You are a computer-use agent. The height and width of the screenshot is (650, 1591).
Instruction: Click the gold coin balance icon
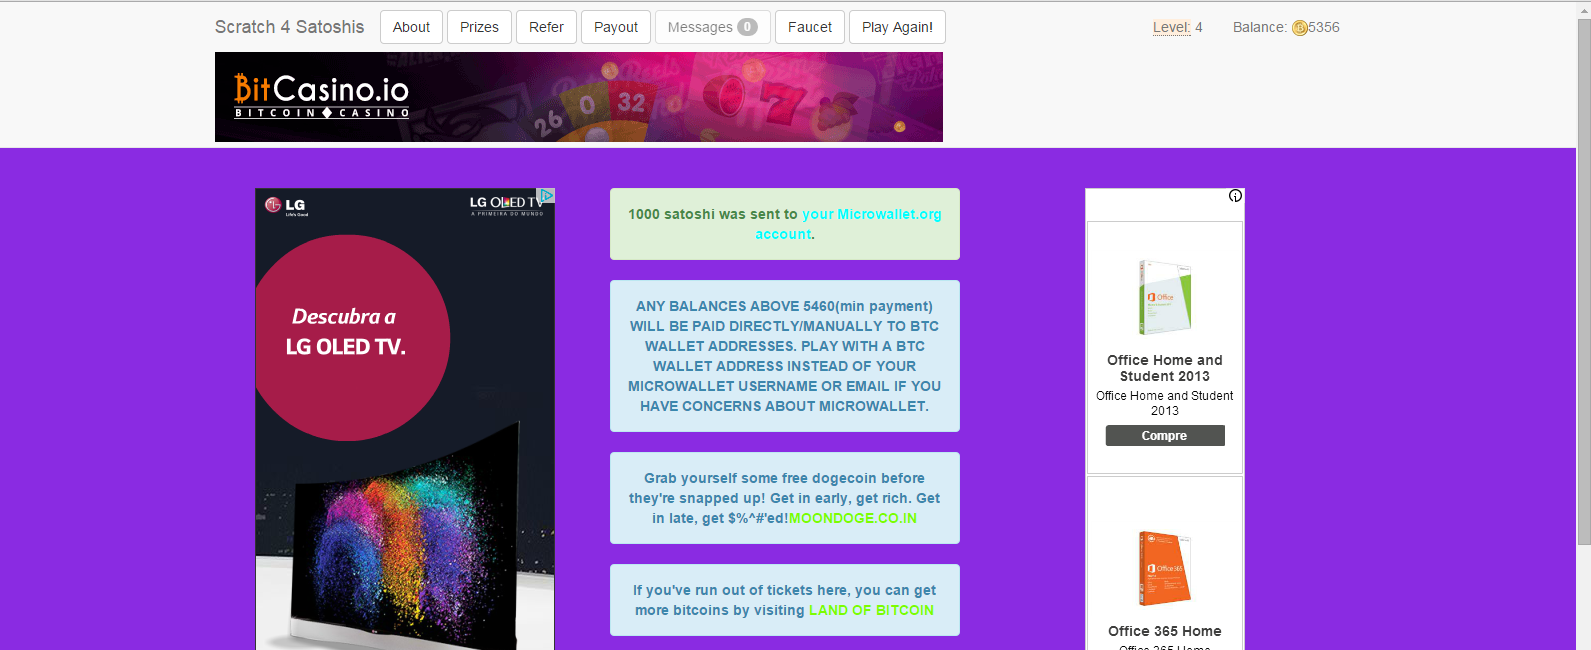tap(1299, 28)
